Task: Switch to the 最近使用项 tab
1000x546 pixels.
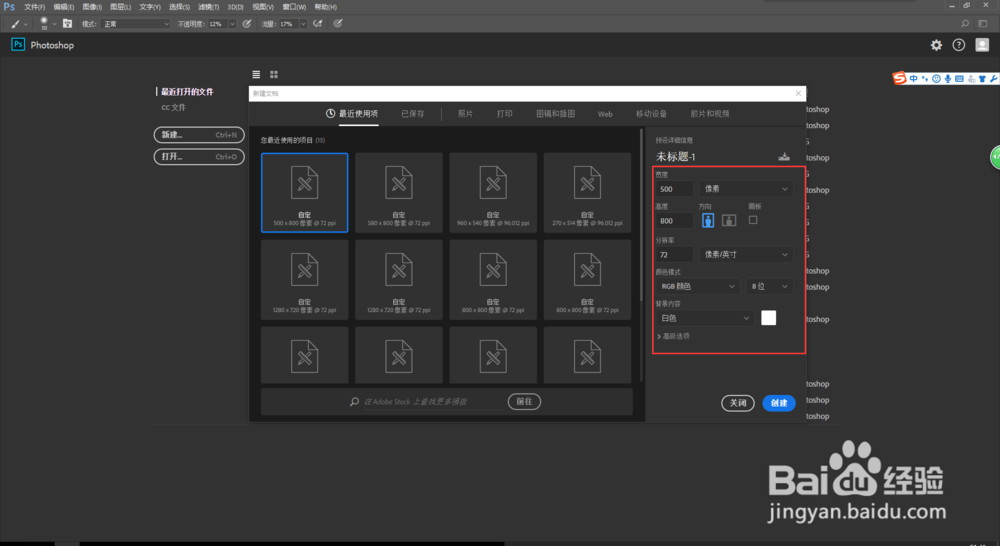Action: click(x=352, y=114)
